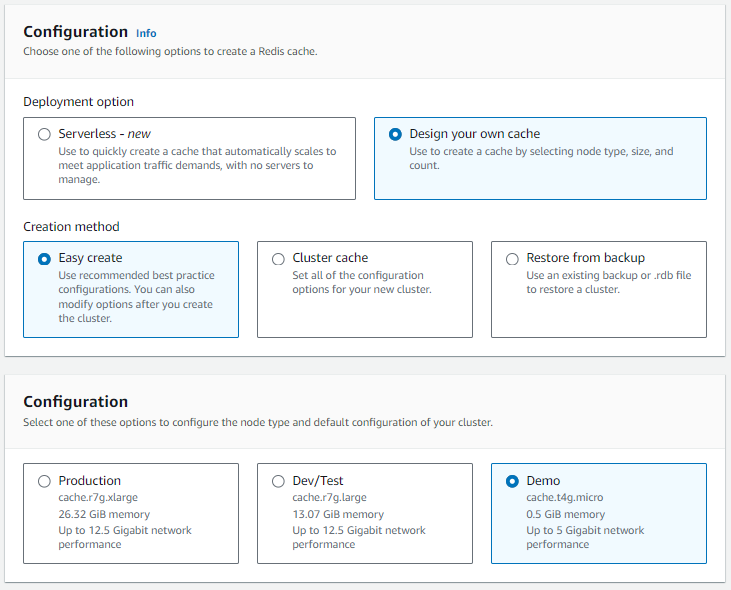Click the Production cache.r7g.xlarge tile

coord(131,513)
